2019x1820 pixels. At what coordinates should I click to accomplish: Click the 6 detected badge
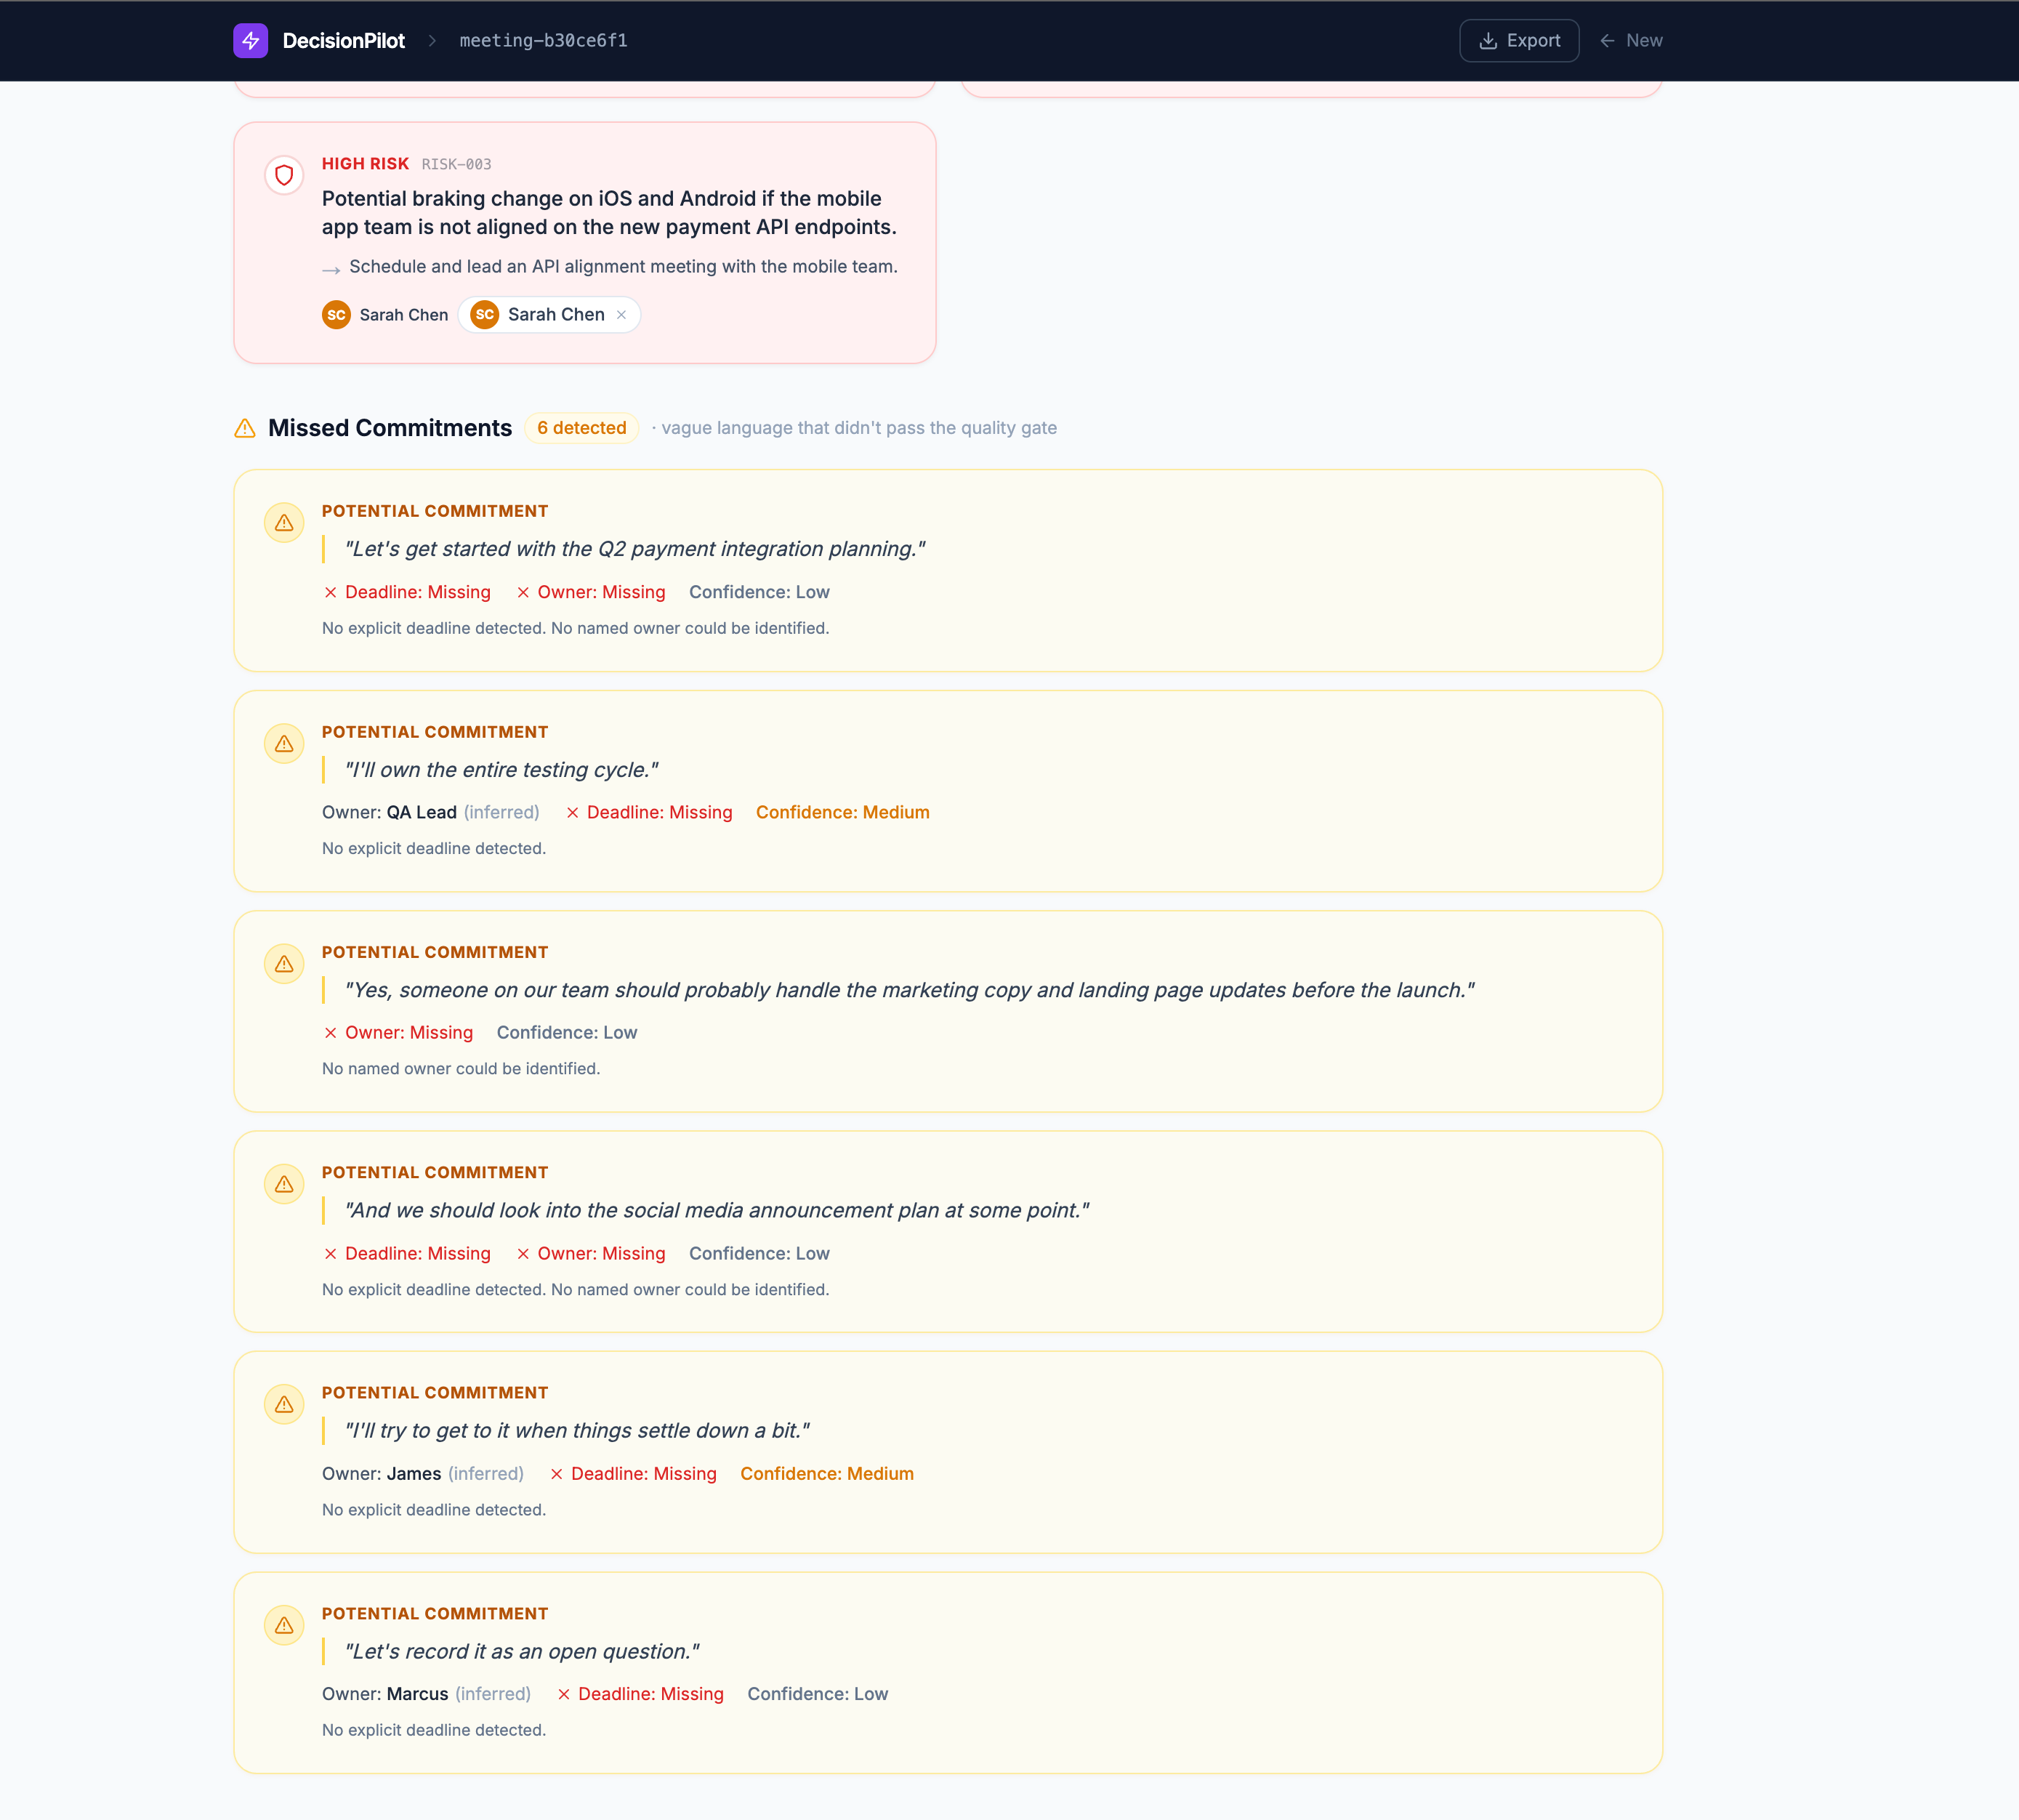click(581, 428)
